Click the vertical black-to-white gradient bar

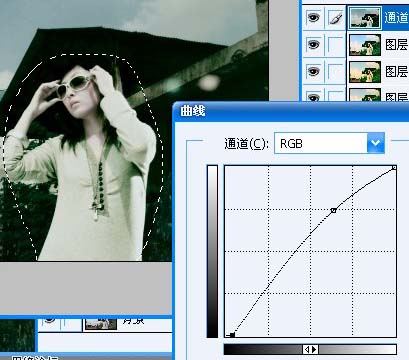click(212, 251)
